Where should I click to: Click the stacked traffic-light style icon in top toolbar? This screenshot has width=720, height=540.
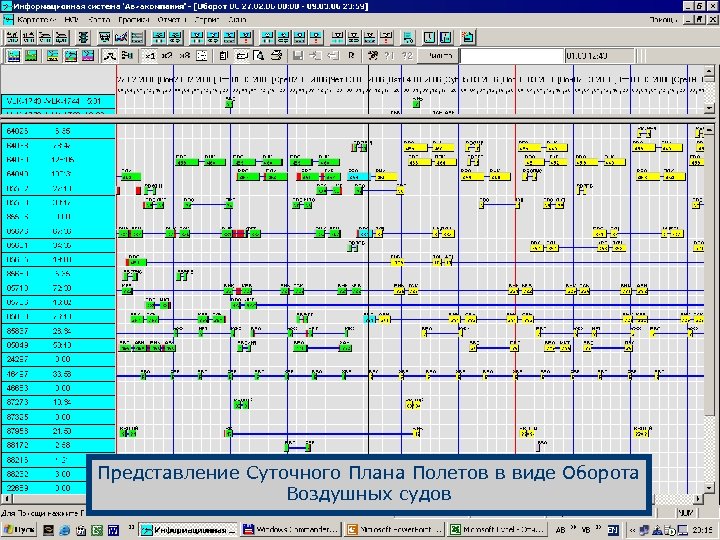coord(83,37)
